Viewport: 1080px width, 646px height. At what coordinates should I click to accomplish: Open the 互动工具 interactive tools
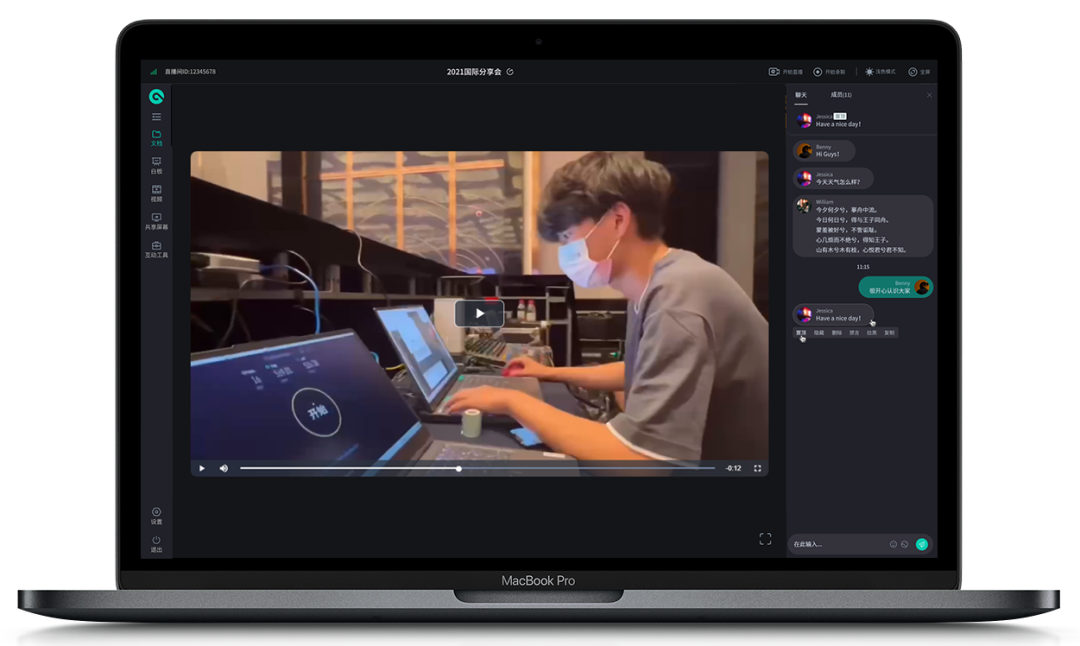156,249
